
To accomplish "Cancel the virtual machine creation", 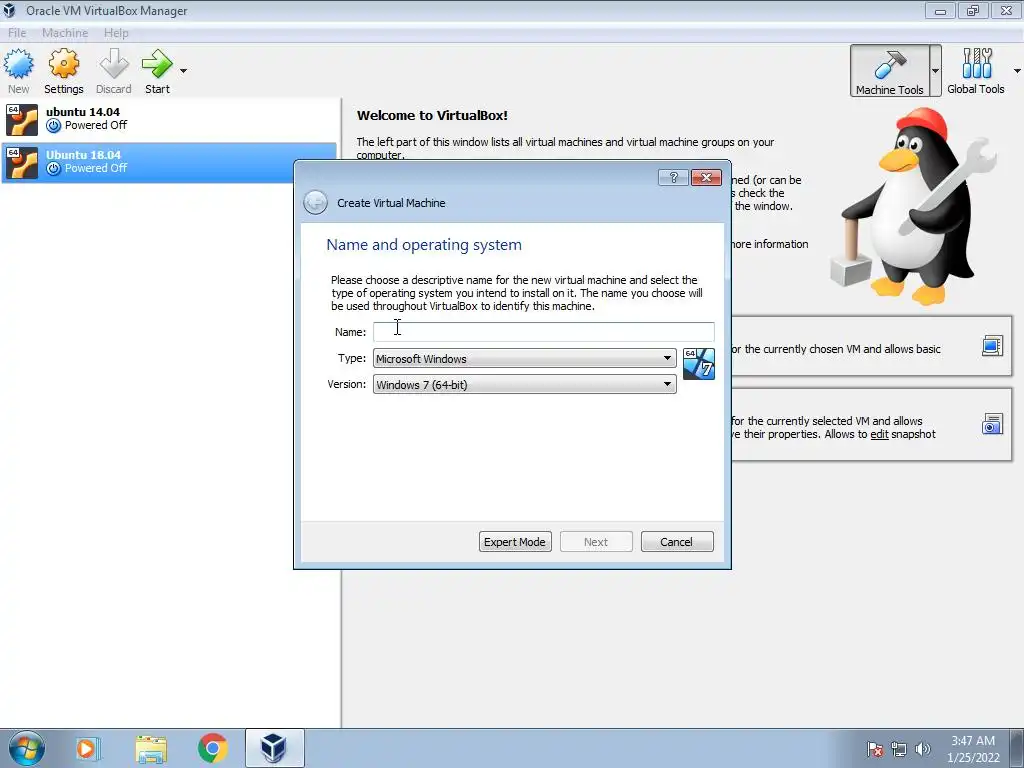I will pyautogui.click(x=677, y=542).
